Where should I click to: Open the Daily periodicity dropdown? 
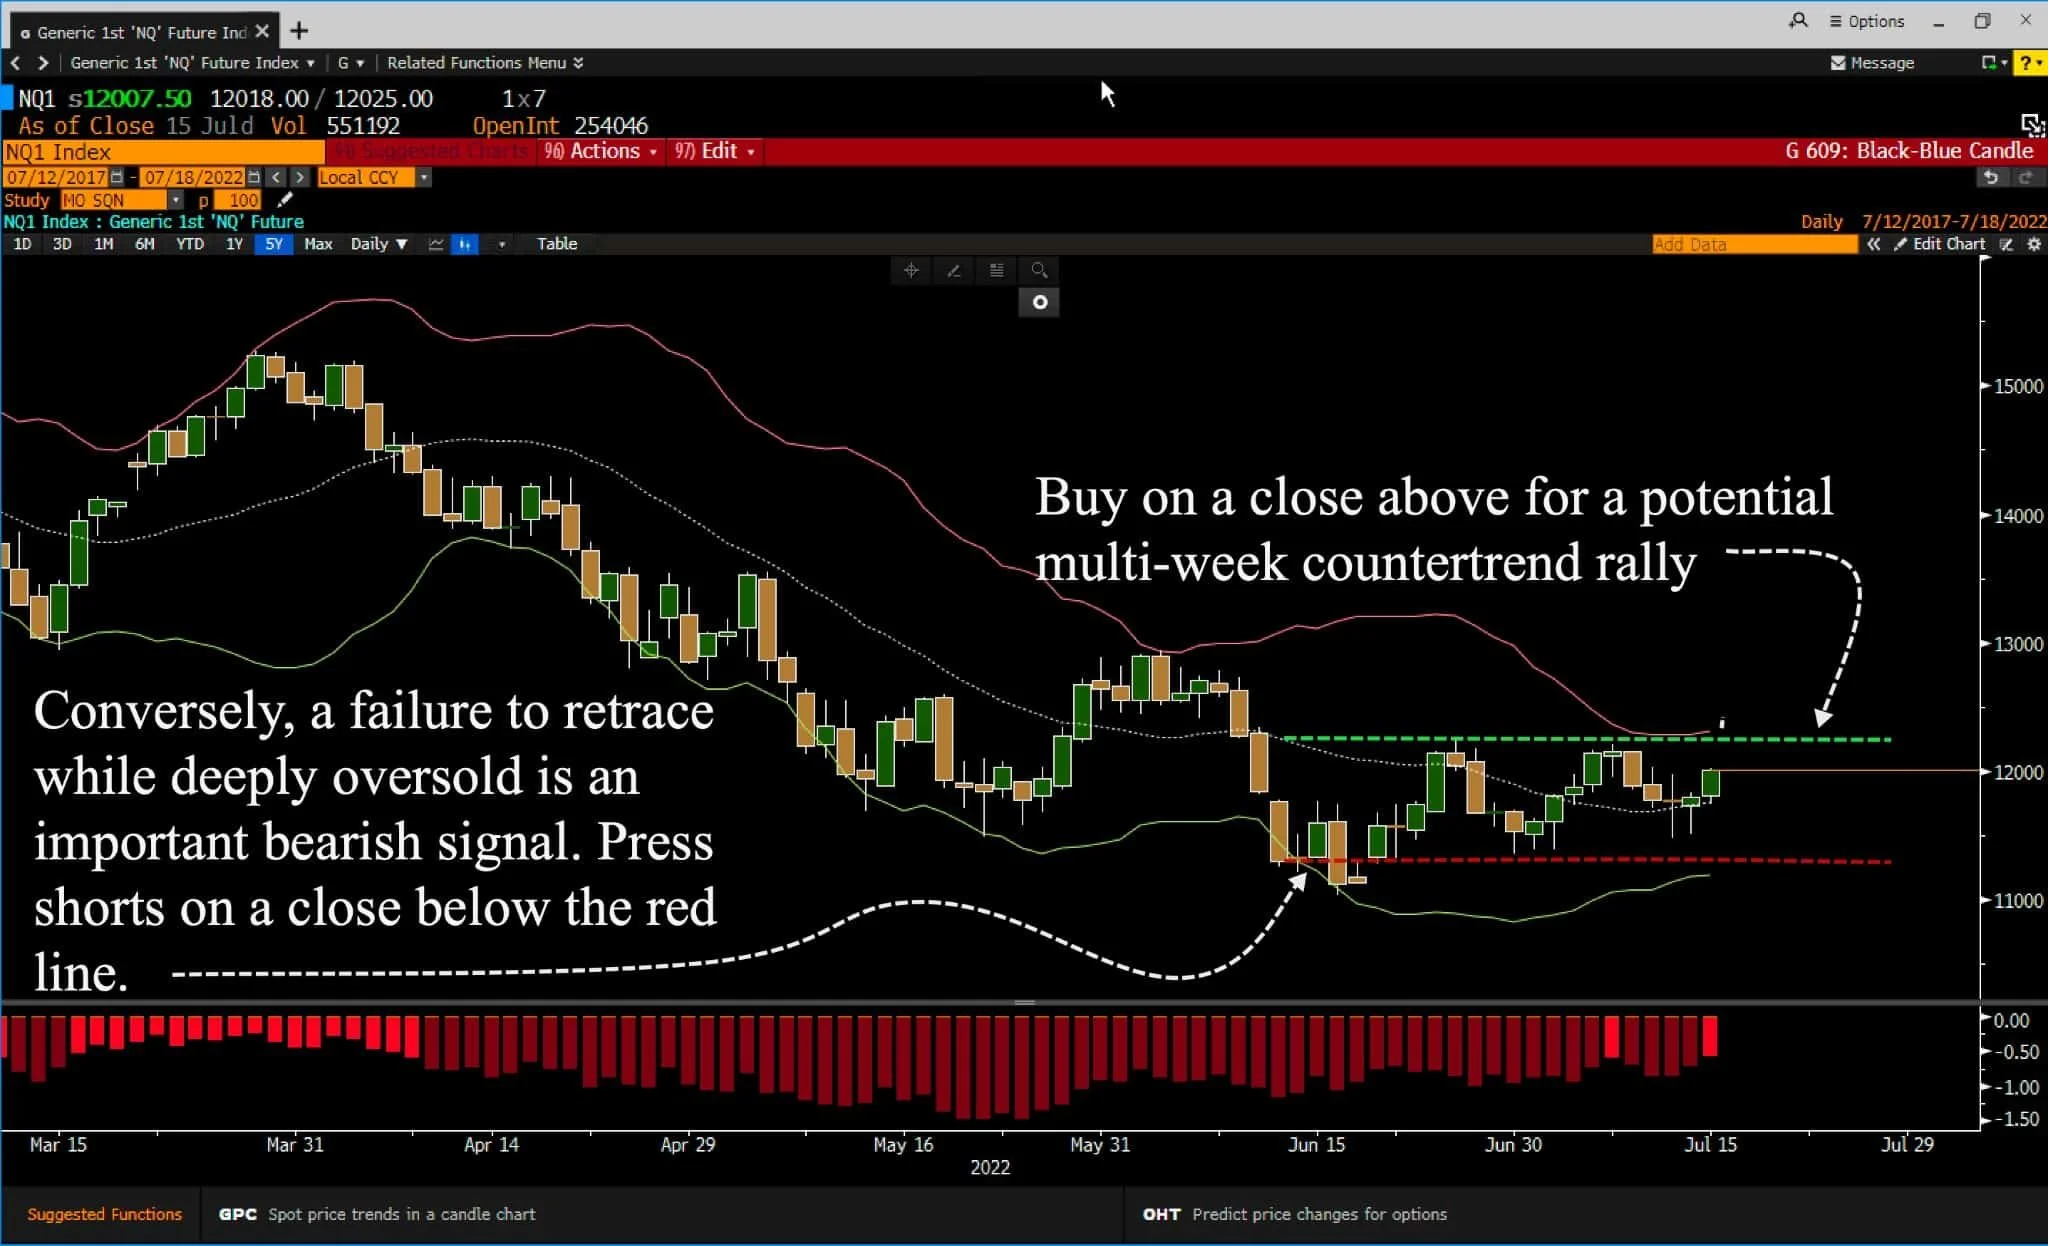tap(379, 244)
